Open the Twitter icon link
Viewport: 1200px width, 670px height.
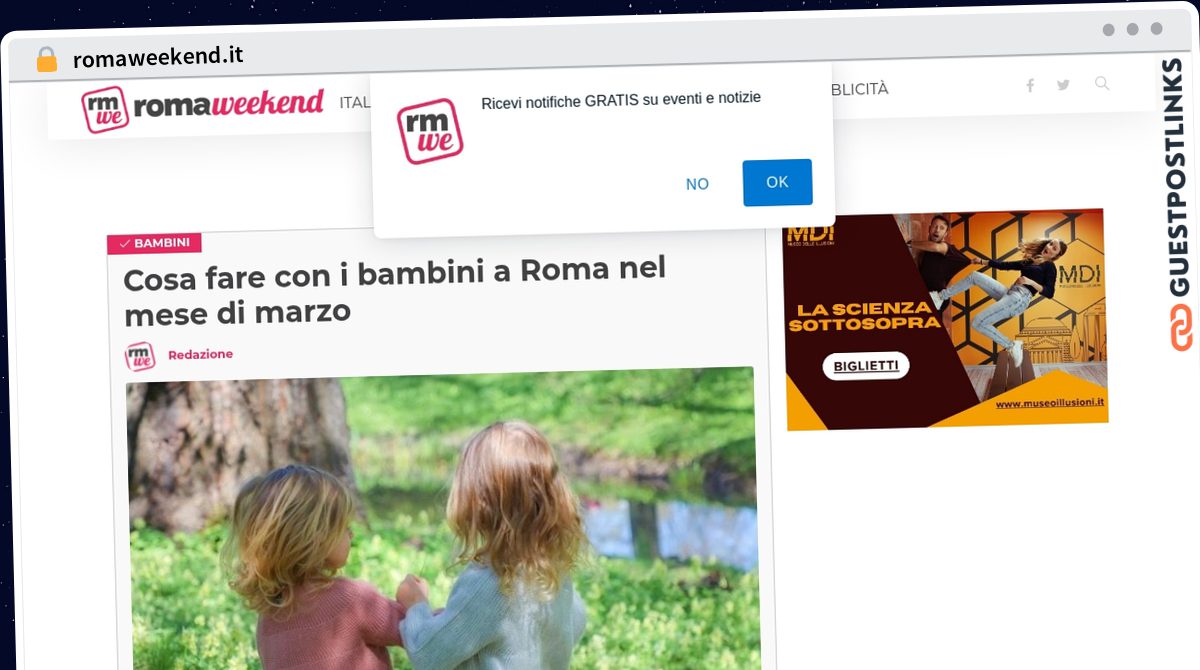1063,85
